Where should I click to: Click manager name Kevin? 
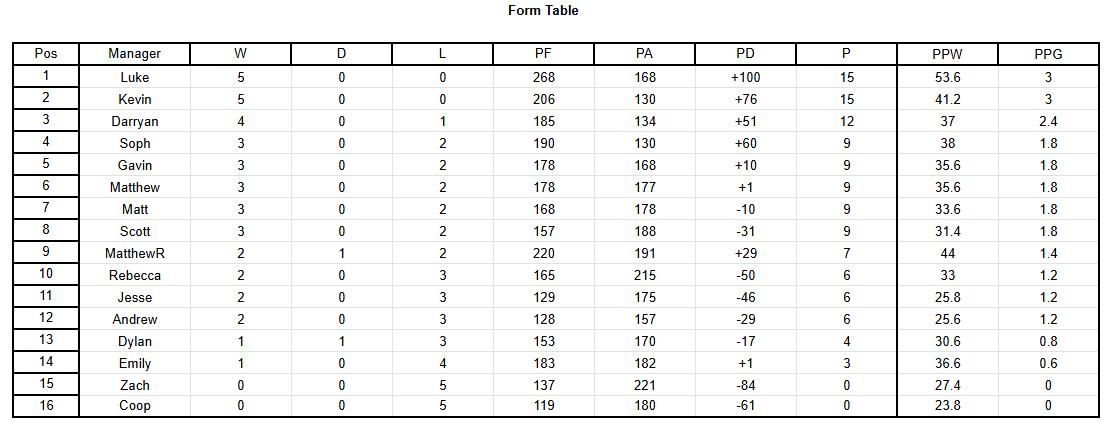(134, 99)
